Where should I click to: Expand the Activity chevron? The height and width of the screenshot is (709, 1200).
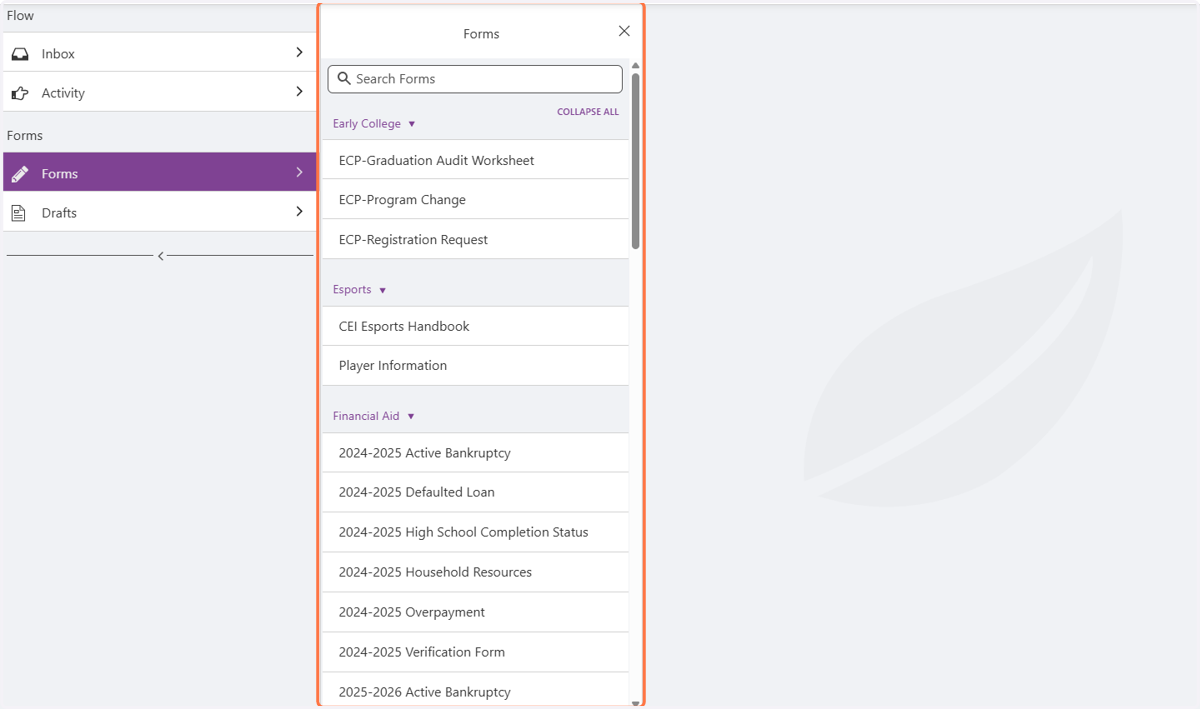tap(299, 92)
